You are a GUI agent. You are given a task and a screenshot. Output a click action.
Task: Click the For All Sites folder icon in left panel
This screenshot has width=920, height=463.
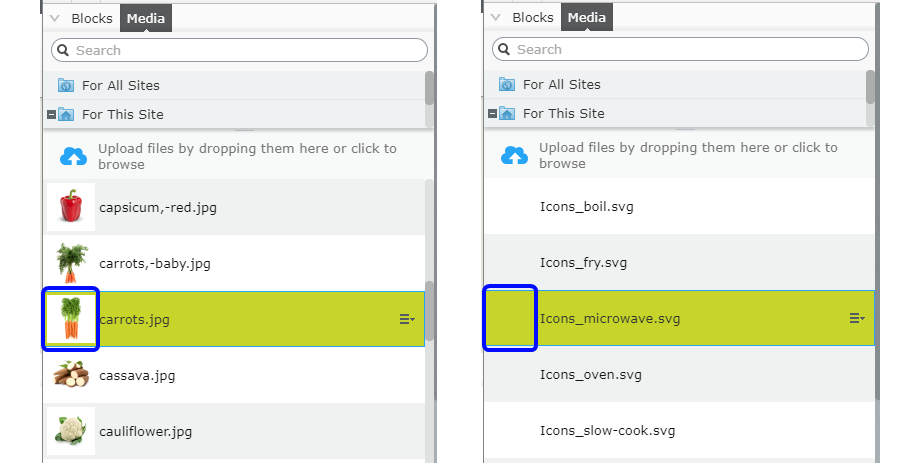(x=66, y=86)
